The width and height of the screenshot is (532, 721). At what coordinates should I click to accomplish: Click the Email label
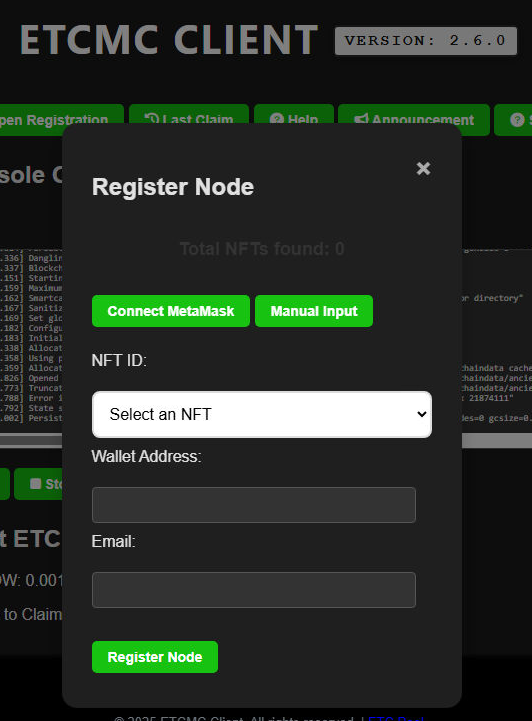113,541
